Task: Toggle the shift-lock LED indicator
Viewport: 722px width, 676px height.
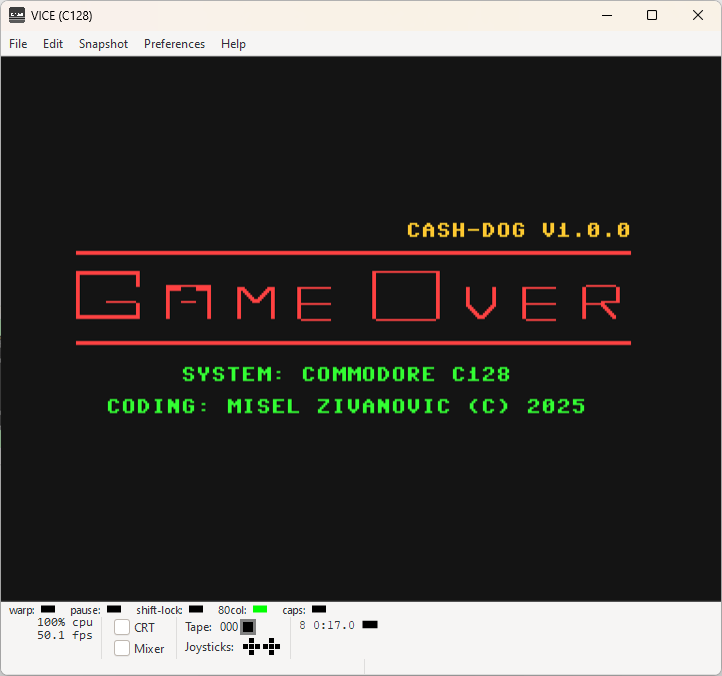Action: click(x=196, y=609)
